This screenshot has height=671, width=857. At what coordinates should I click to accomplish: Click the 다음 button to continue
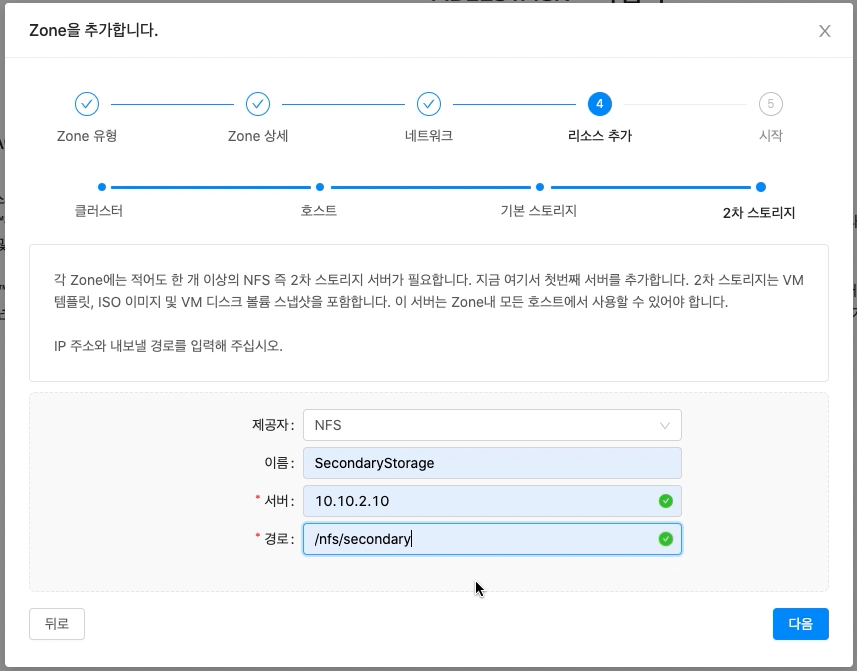pos(800,623)
